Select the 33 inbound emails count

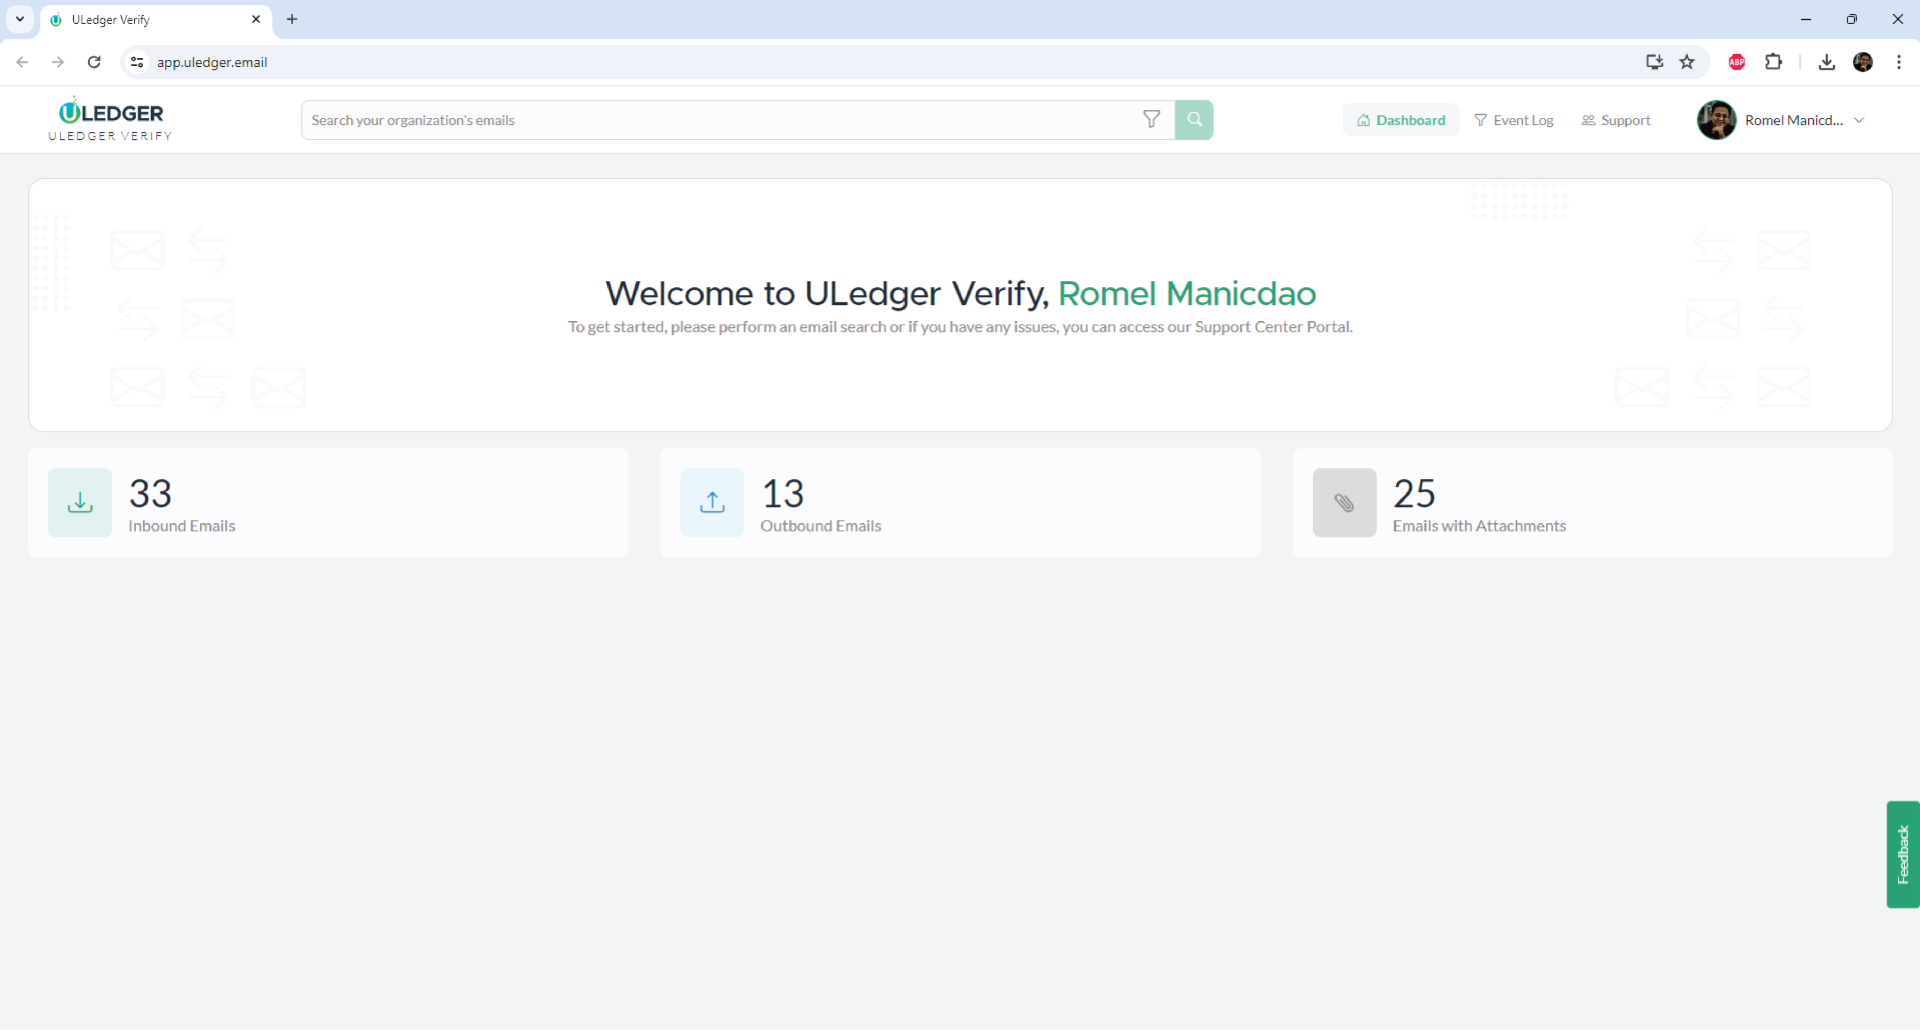(x=150, y=493)
